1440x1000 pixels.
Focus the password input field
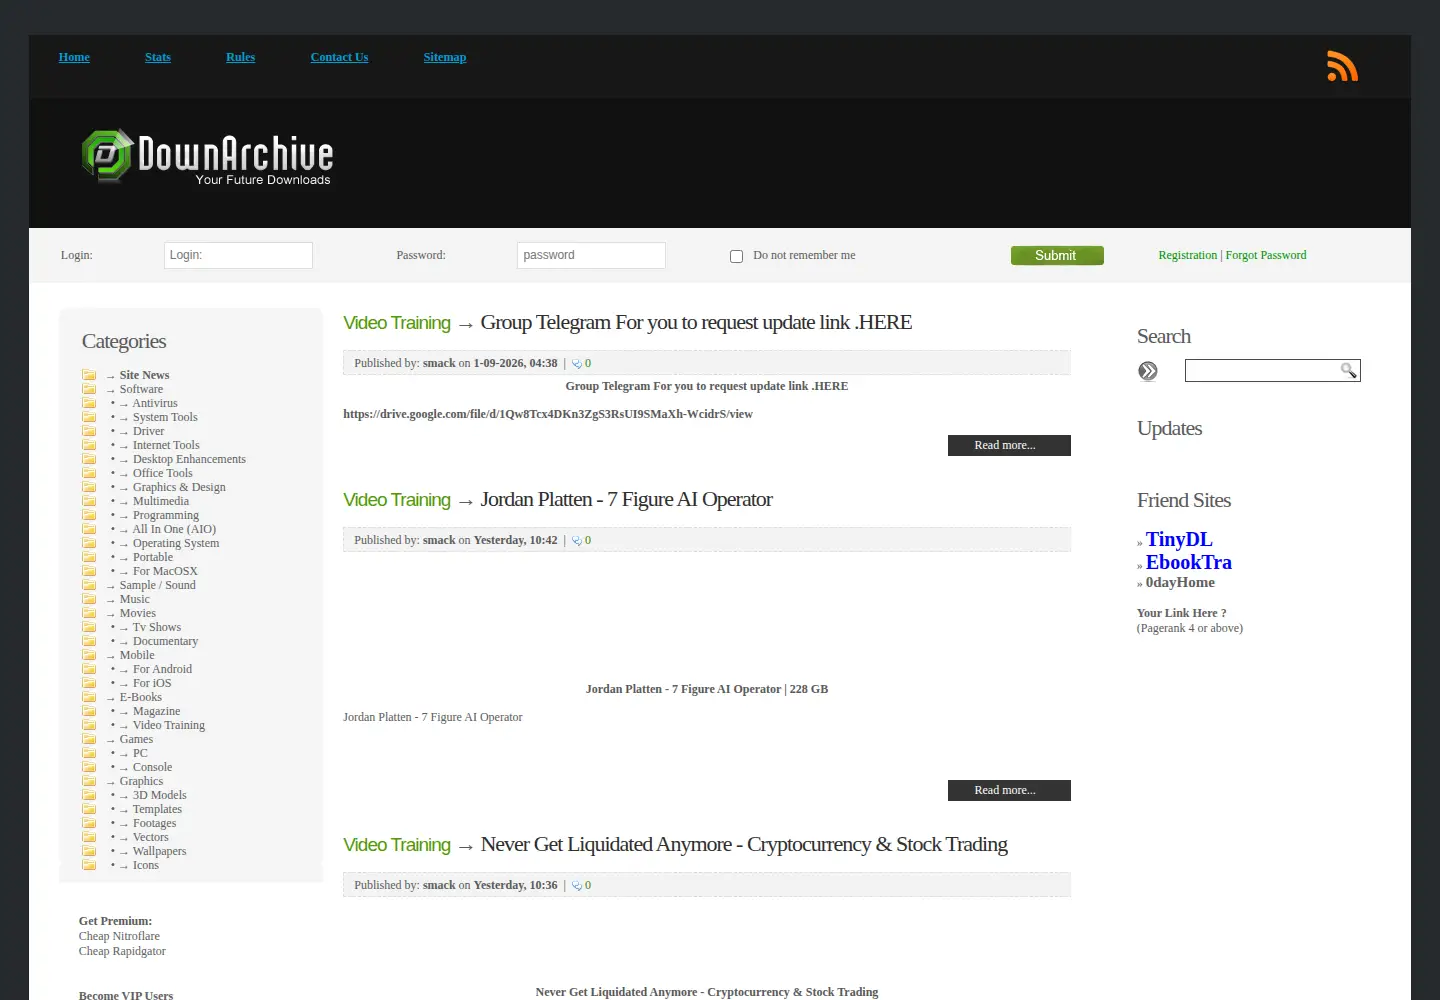[x=591, y=255]
